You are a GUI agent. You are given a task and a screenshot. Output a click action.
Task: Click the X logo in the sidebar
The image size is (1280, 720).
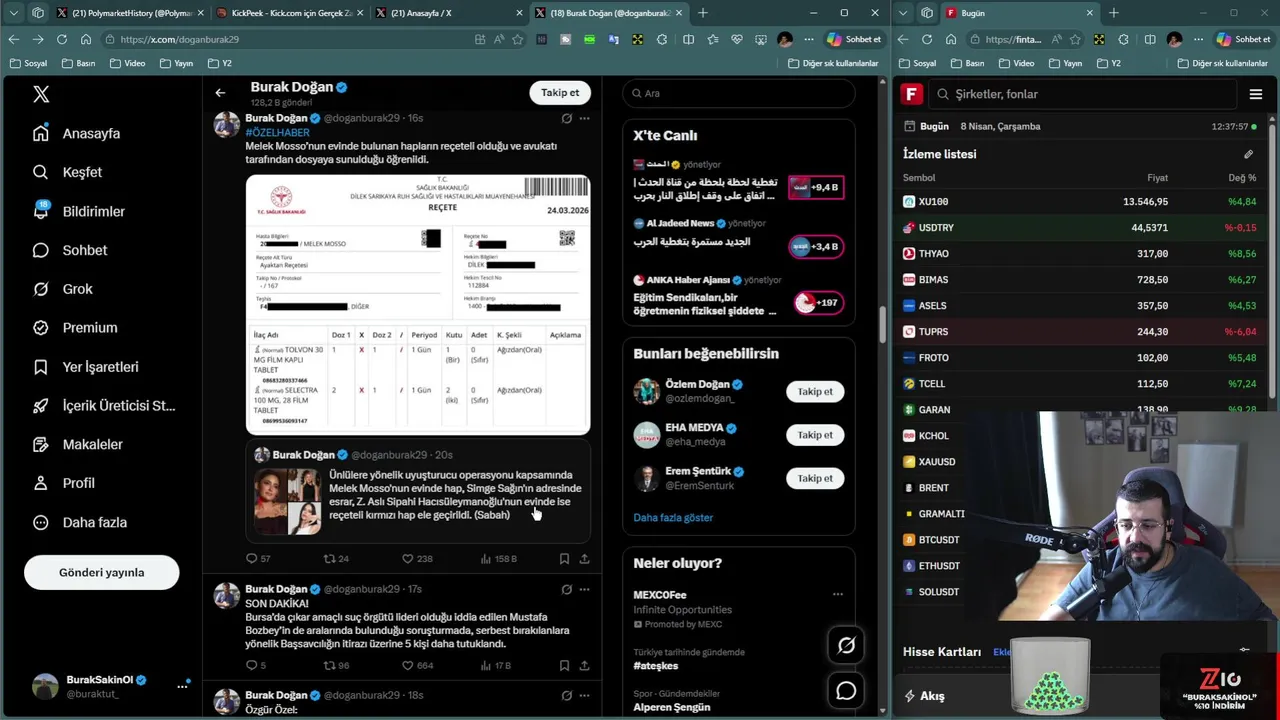click(x=41, y=94)
